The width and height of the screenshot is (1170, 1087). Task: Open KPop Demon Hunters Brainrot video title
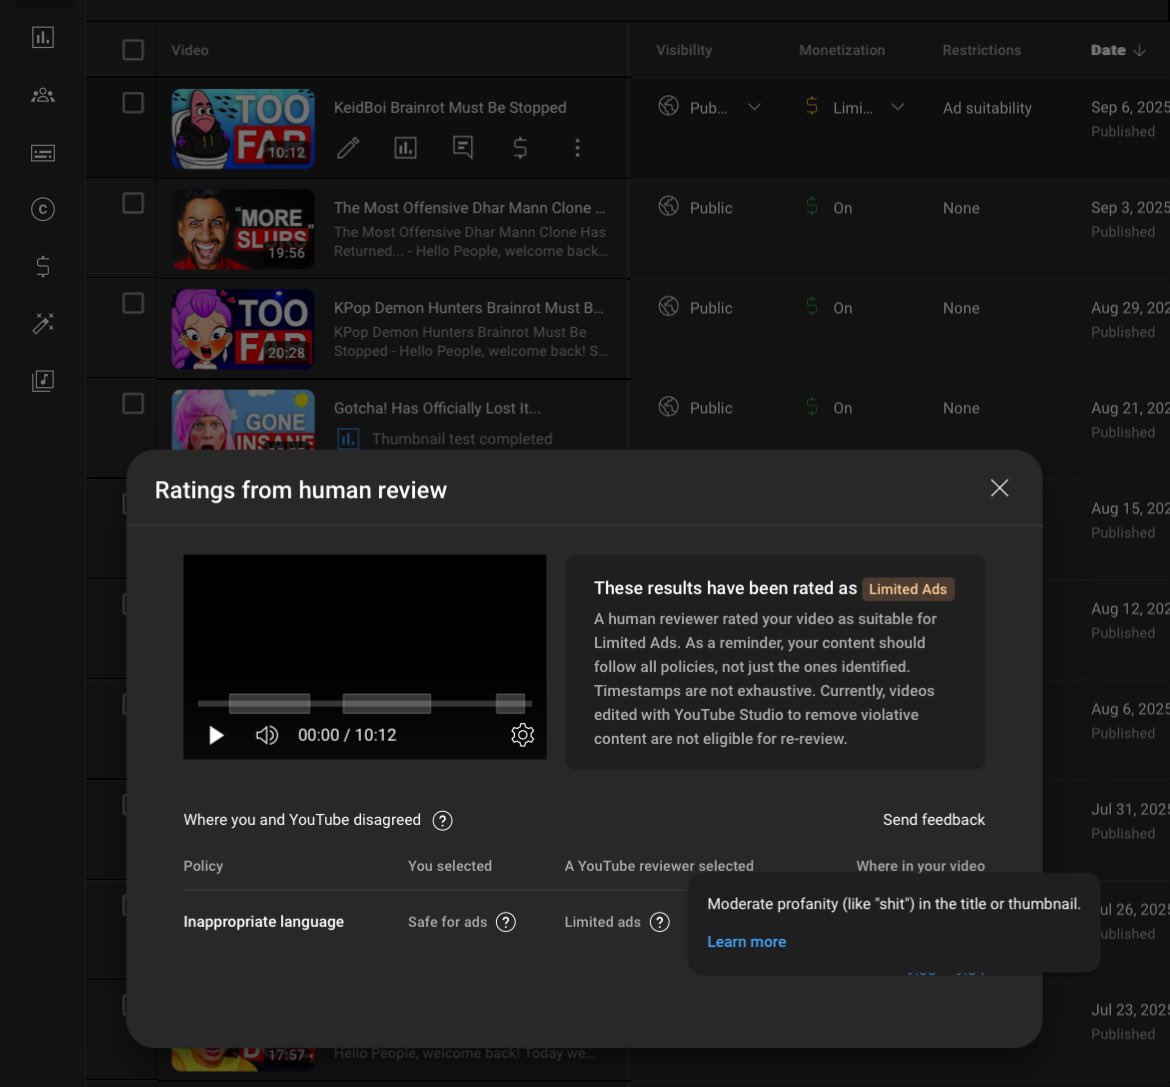click(469, 307)
